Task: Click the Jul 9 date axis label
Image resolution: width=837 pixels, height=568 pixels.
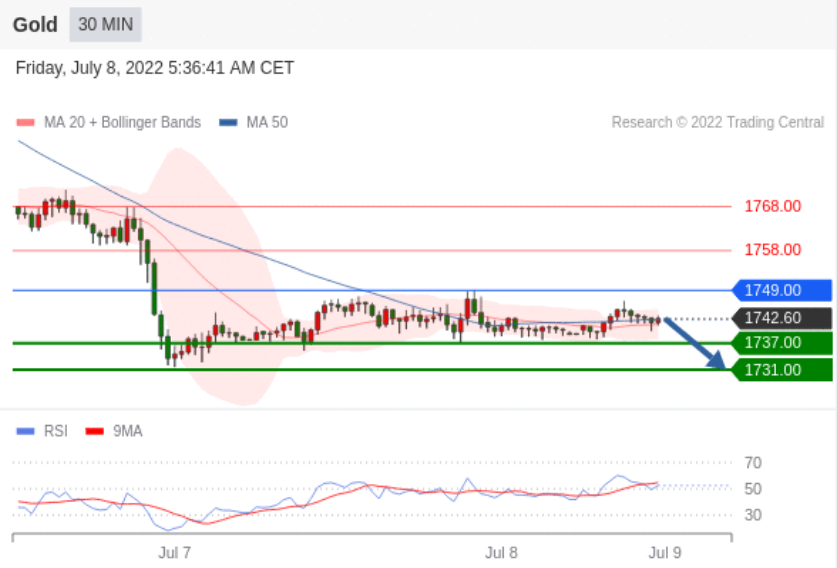Action: (665, 553)
